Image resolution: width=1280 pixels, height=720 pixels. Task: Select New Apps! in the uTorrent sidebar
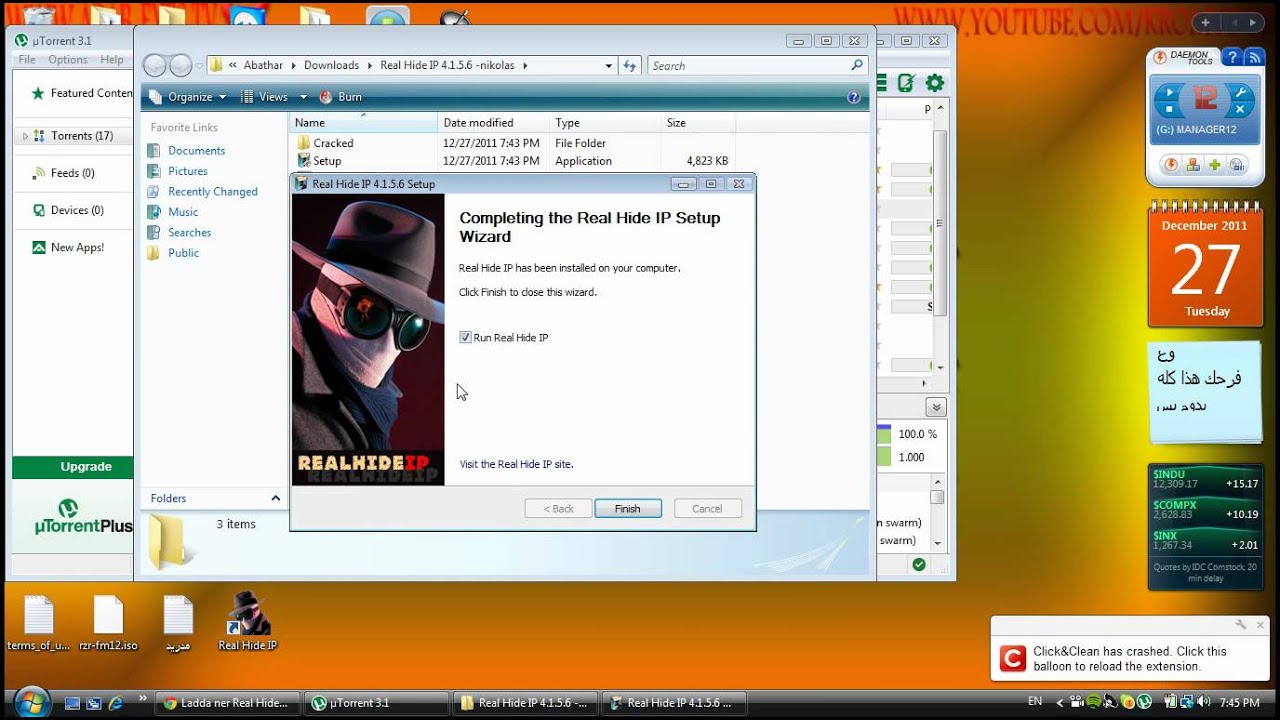67,247
